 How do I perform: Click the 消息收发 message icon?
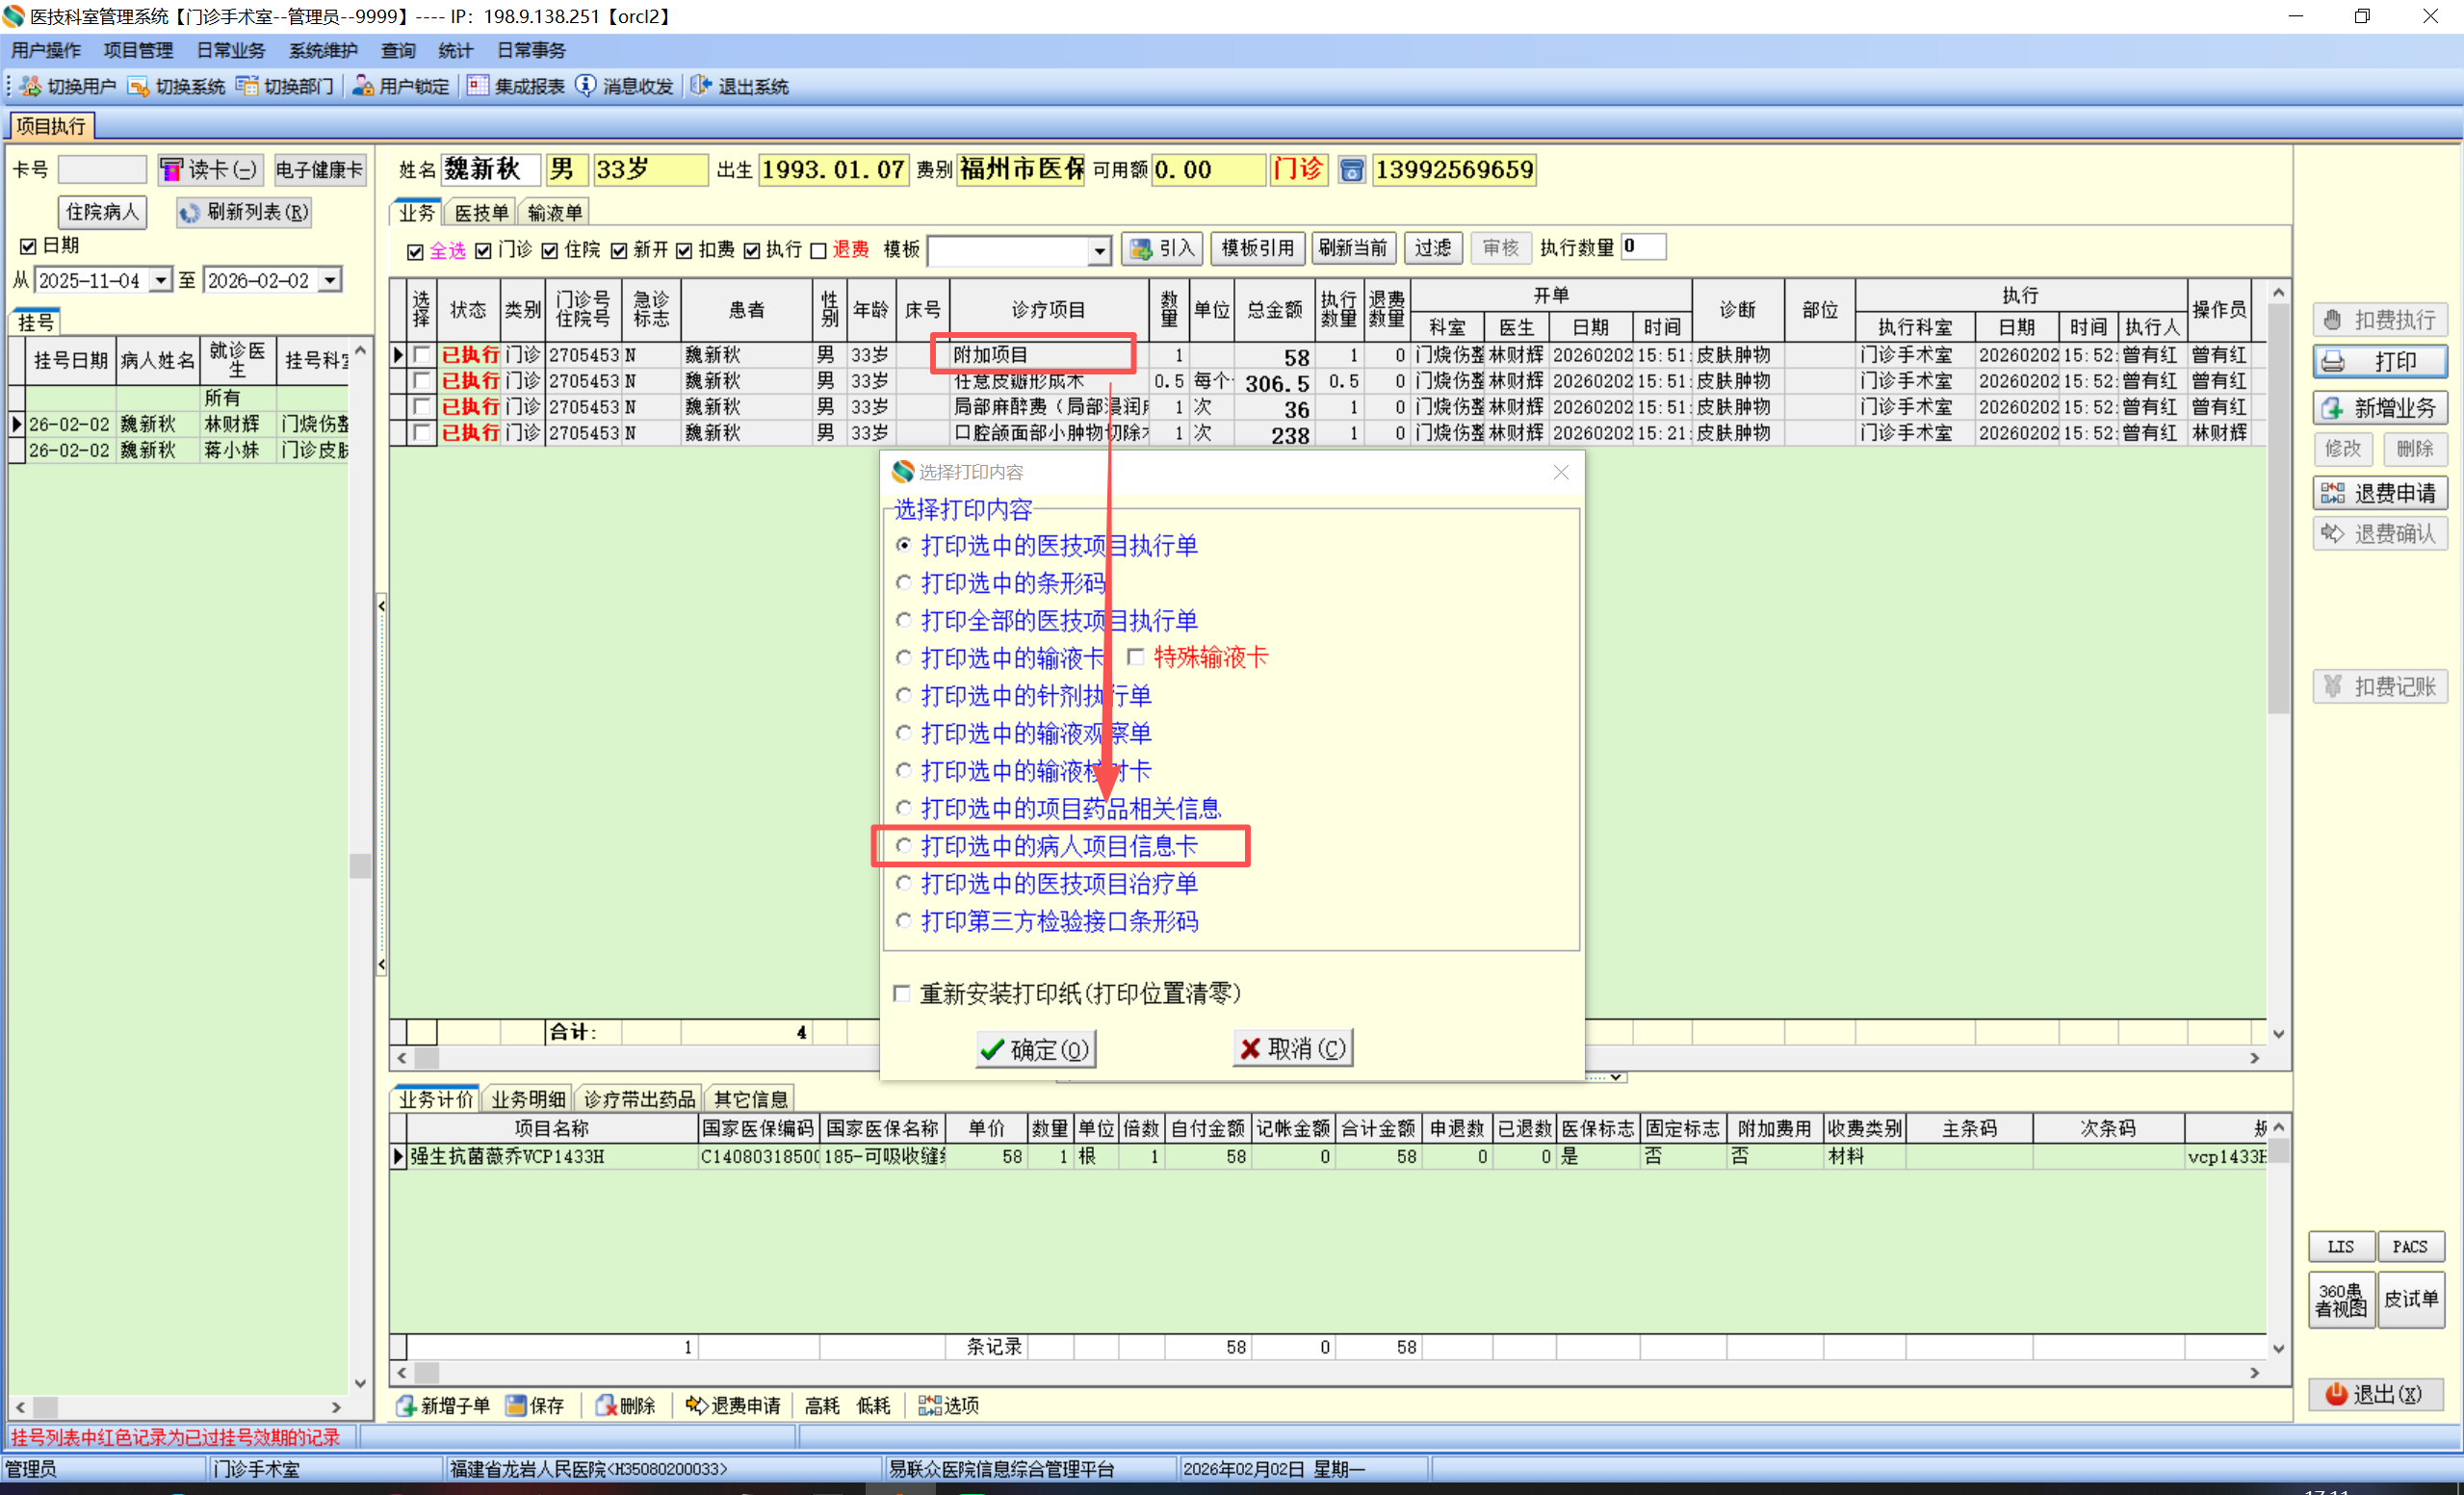586,86
